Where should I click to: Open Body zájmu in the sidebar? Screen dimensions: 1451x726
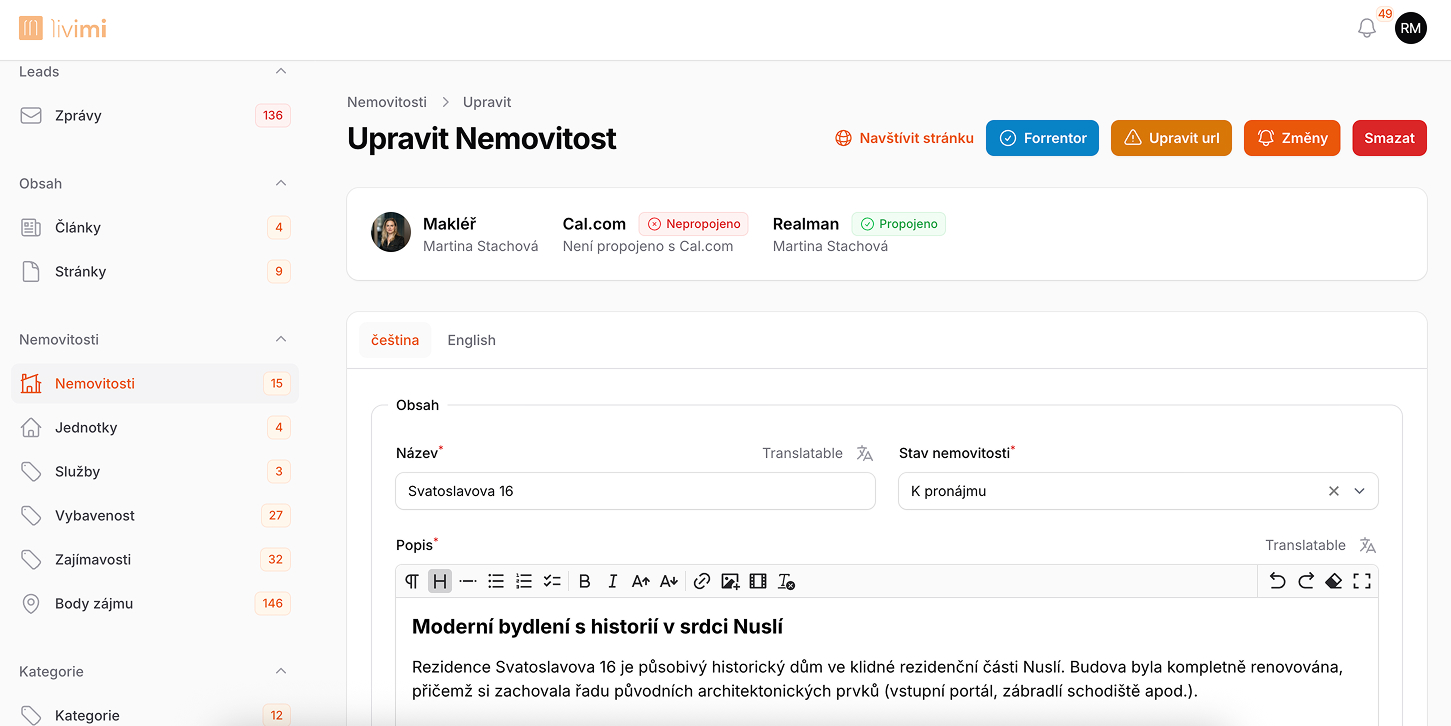pyautogui.click(x=155, y=603)
